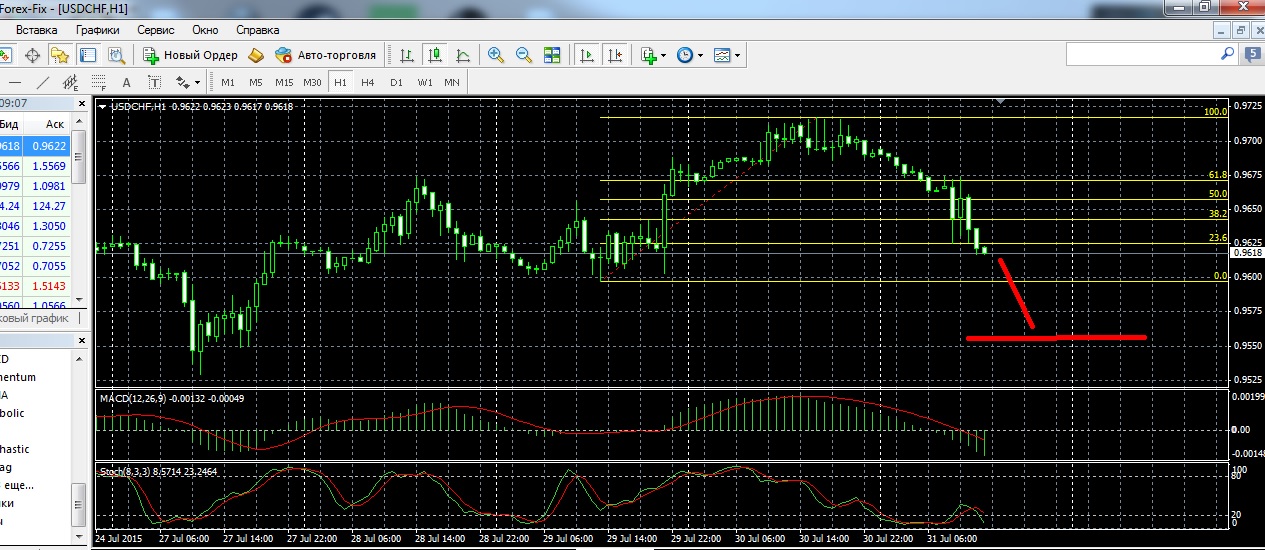Screen dimensions: 1265x550
Task: Click the Новый Ордер button
Action: pos(190,55)
